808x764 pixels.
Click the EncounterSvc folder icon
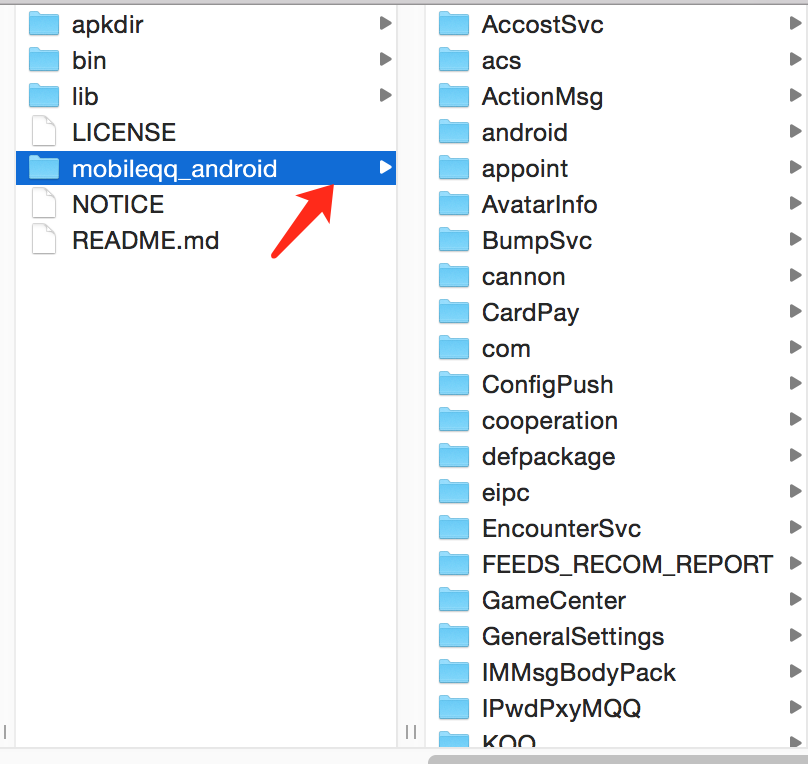click(454, 528)
